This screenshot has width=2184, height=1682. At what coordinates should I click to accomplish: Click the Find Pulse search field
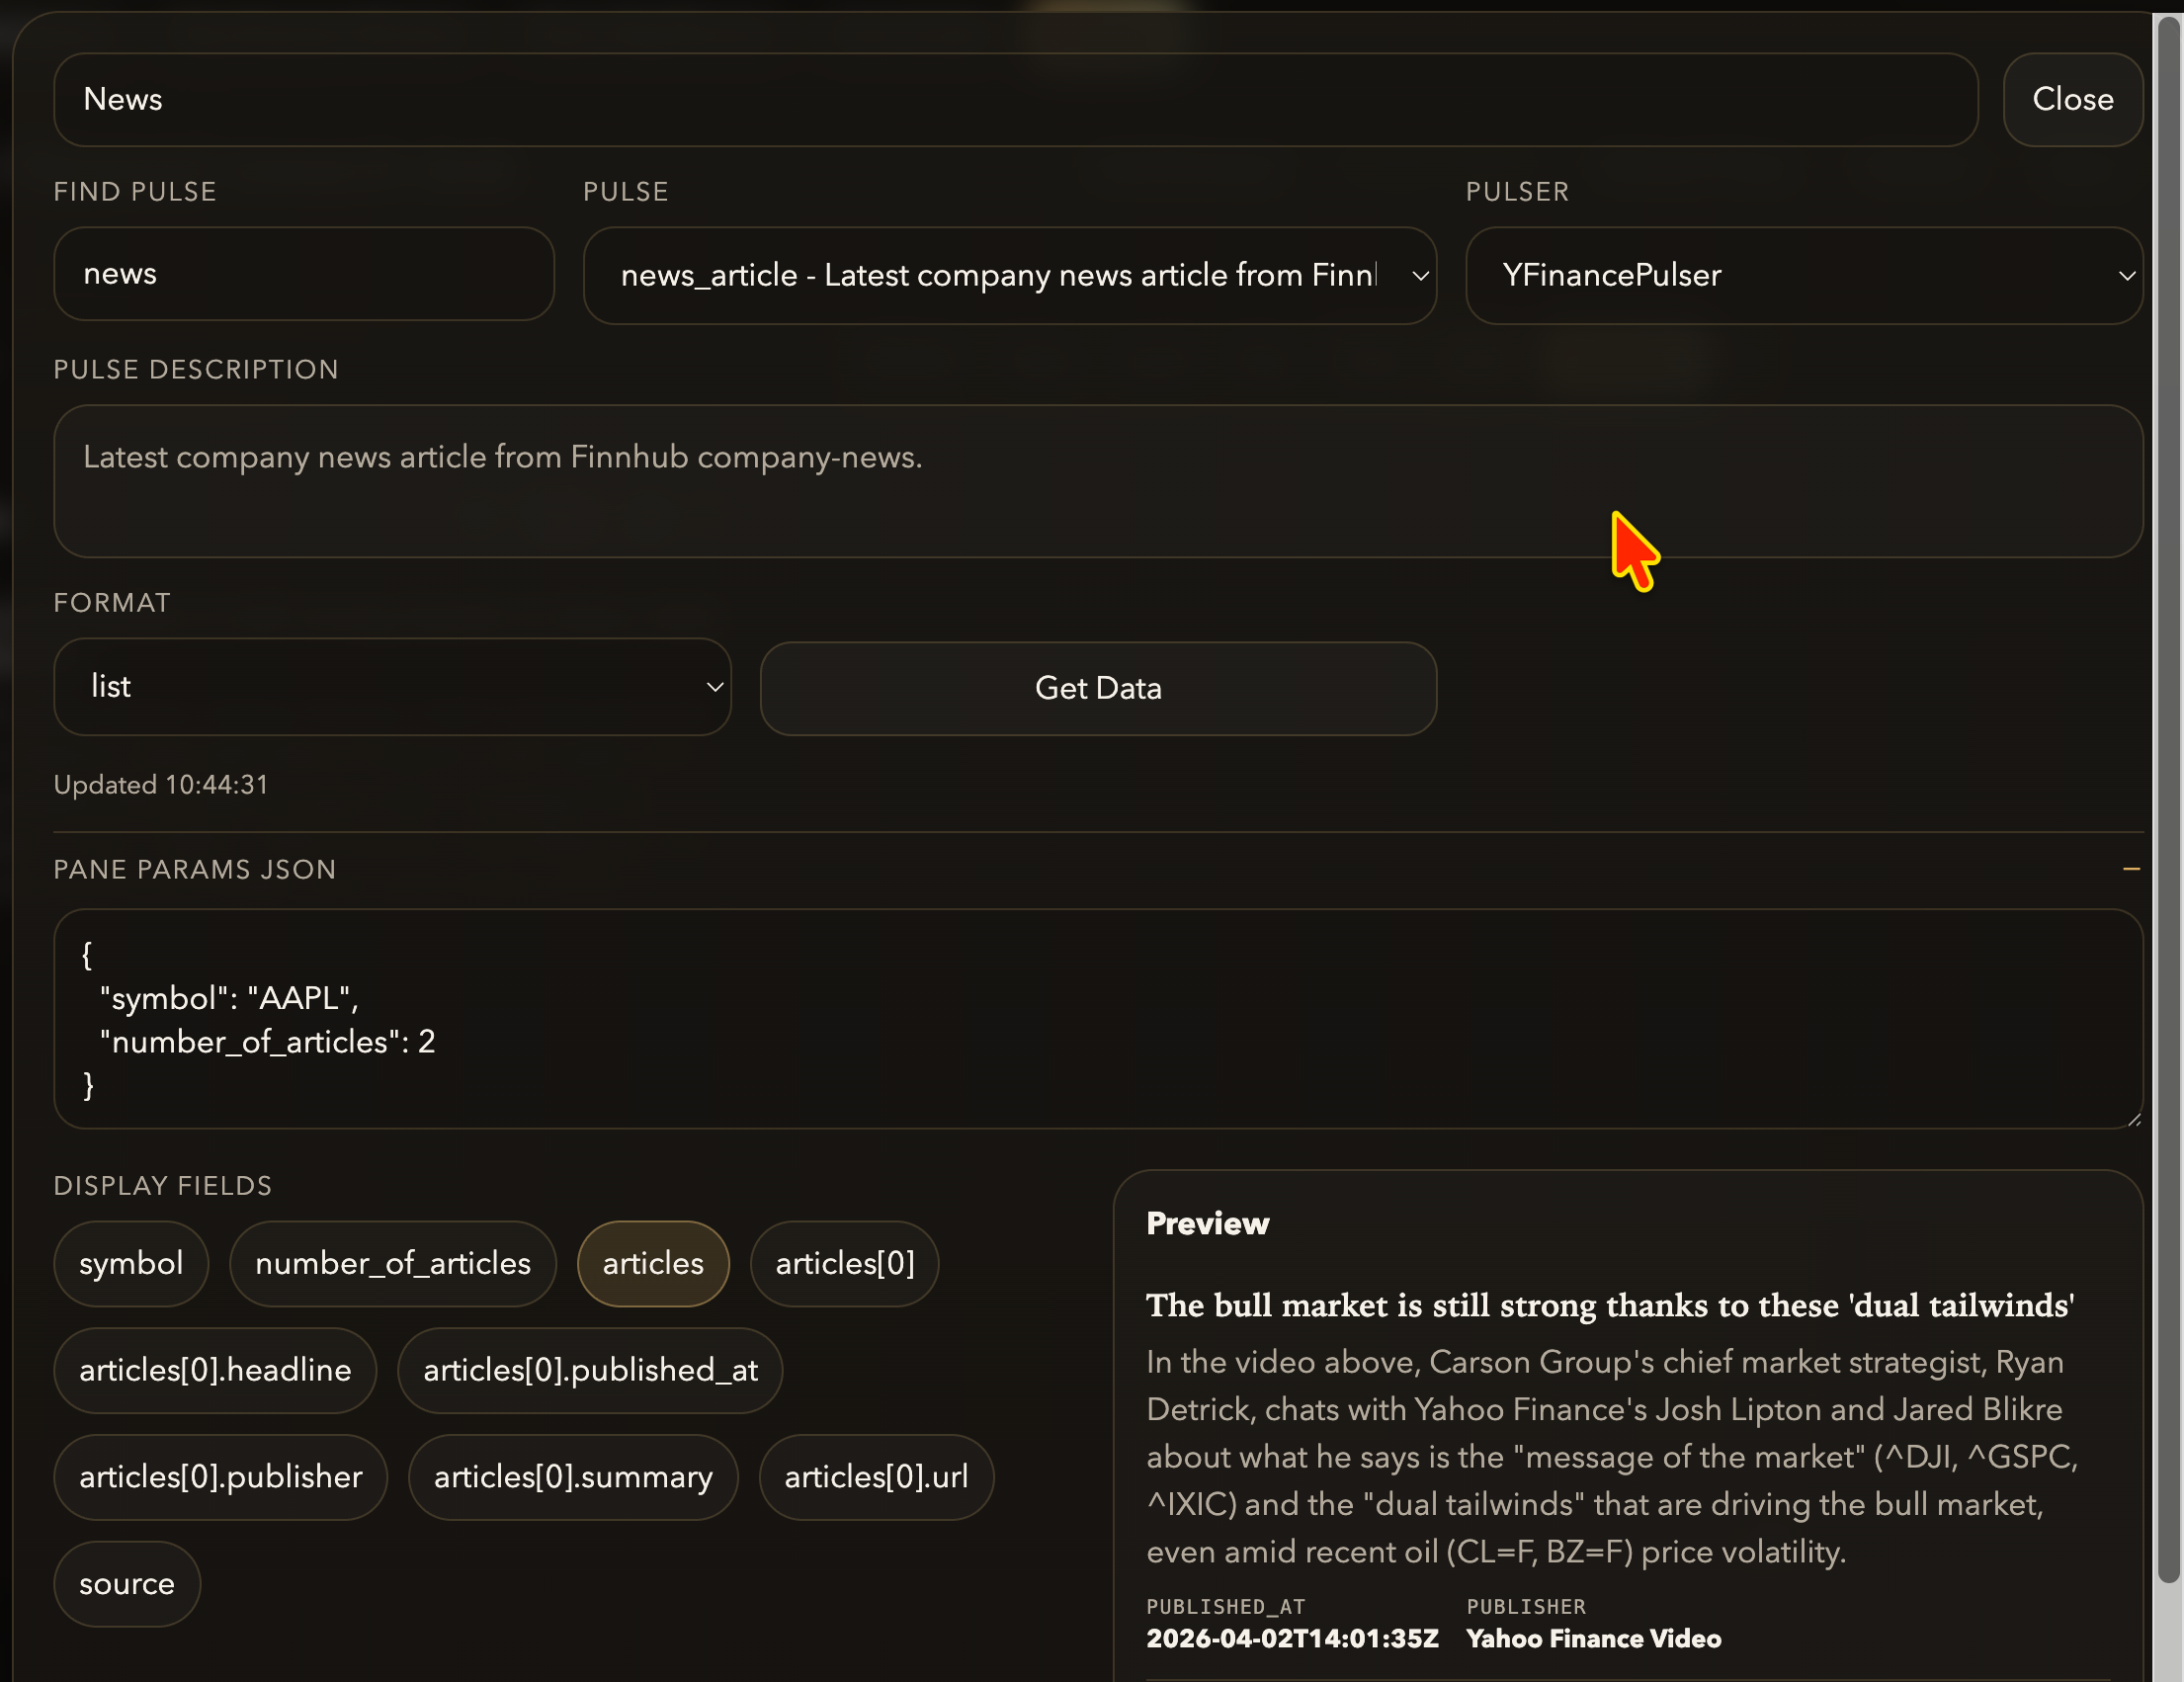303,274
